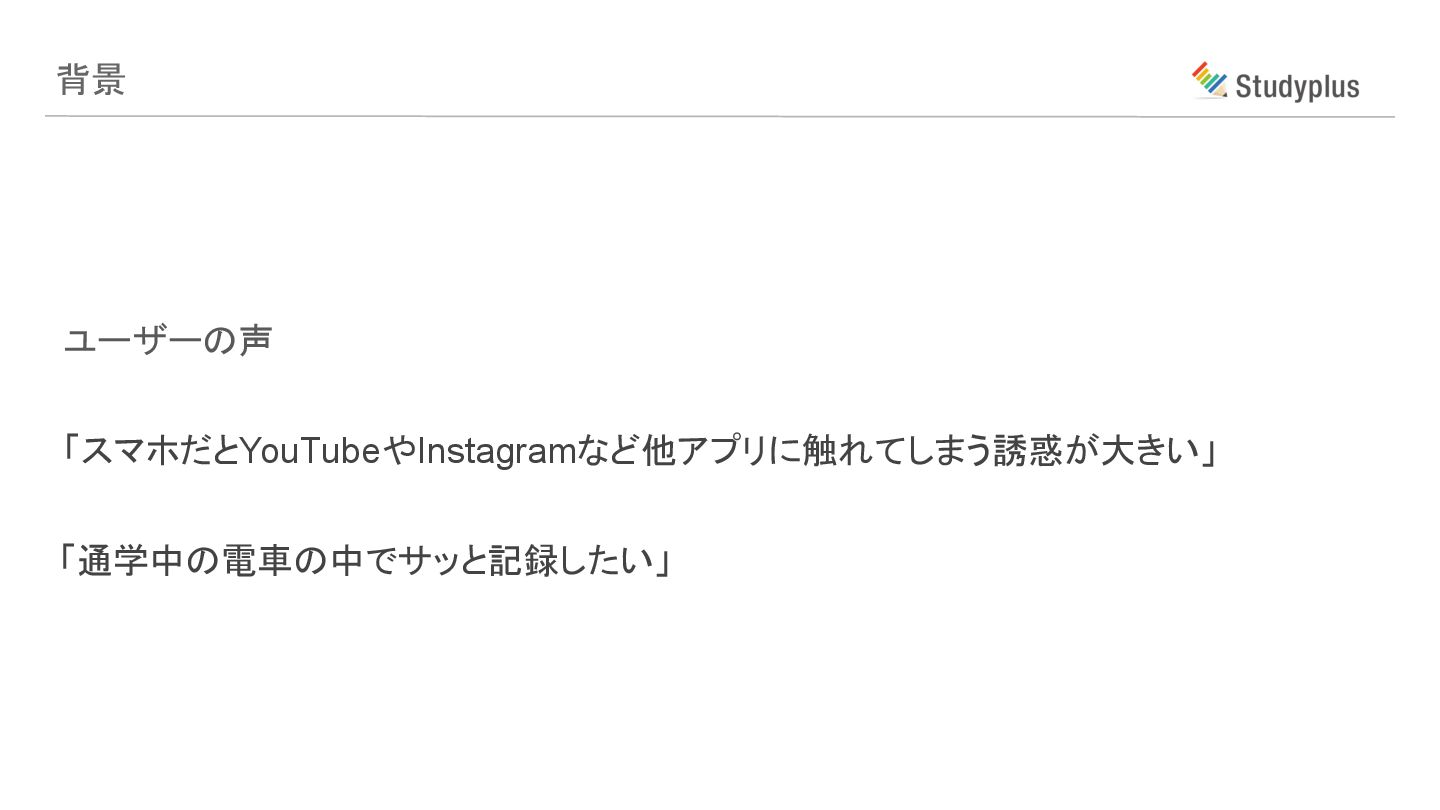The height and width of the screenshot is (810, 1440).
Task: Click 記録したい in the second quote
Action: 571,561
